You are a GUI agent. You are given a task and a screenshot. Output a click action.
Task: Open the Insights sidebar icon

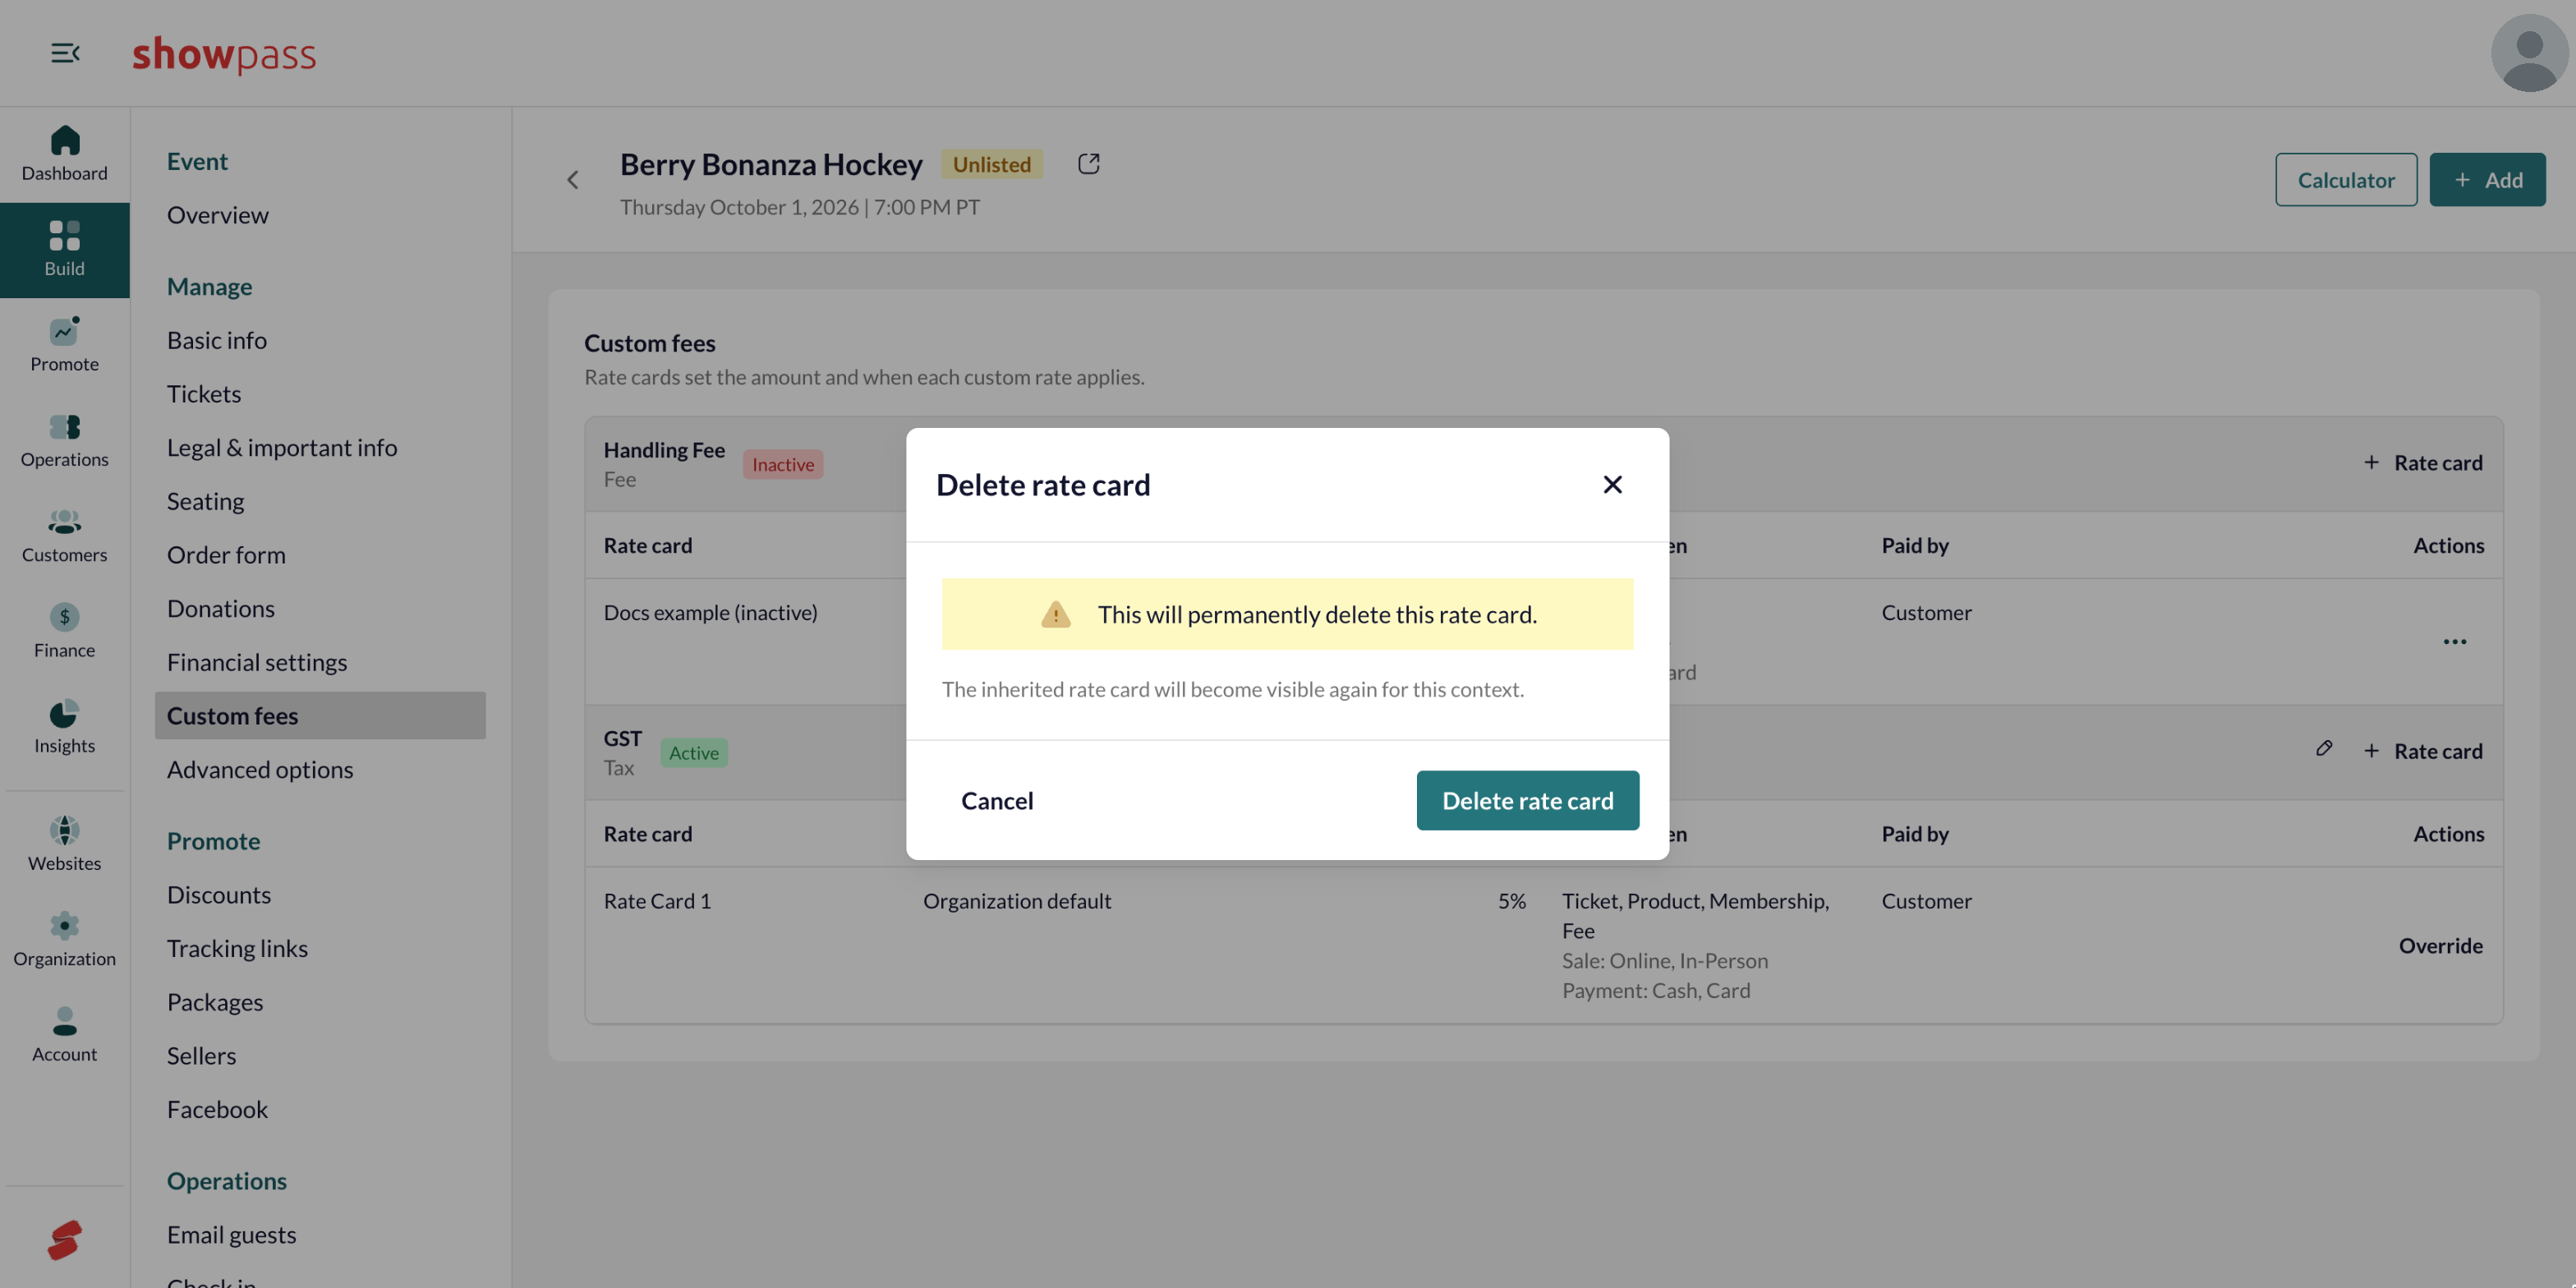[64, 727]
